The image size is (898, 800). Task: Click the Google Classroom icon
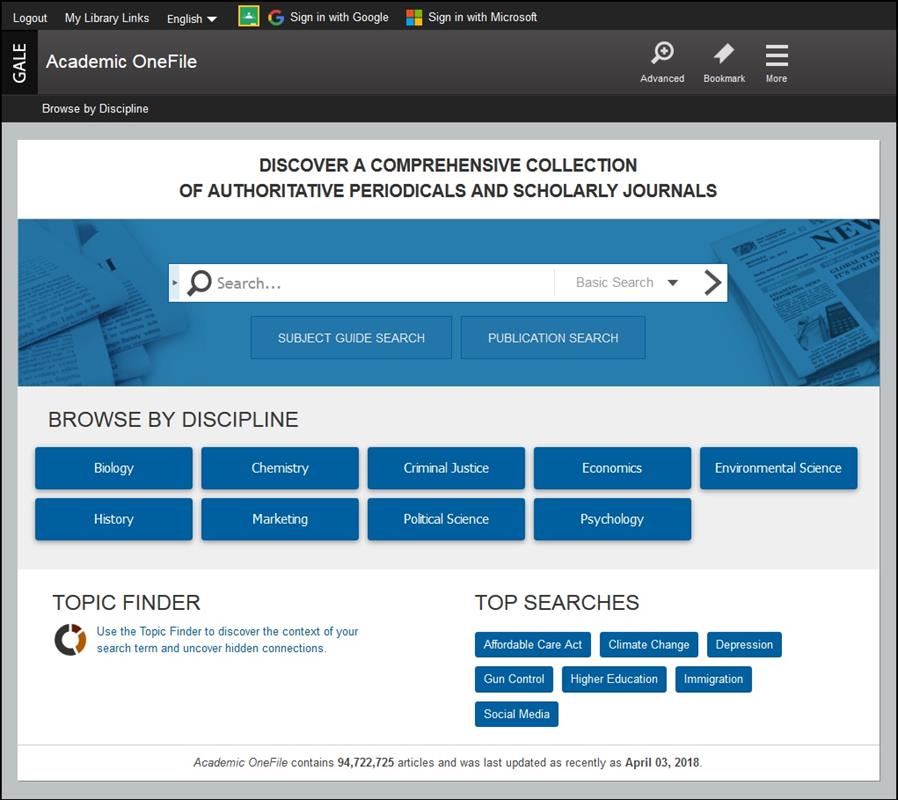coord(249,17)
